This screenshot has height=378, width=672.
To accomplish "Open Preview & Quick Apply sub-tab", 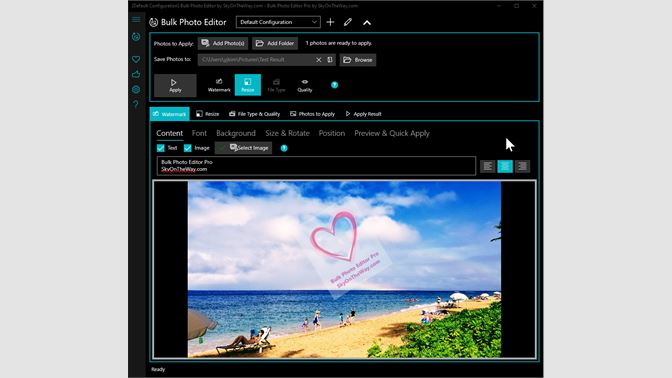I will pos(392,133).
